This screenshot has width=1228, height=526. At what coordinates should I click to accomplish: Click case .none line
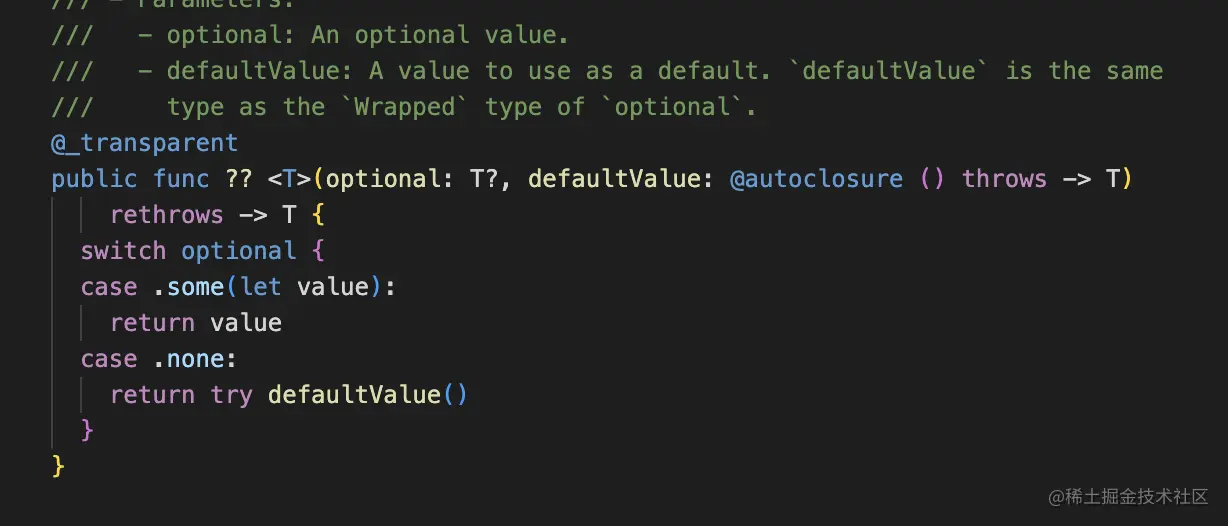click(x=159, y=359)
